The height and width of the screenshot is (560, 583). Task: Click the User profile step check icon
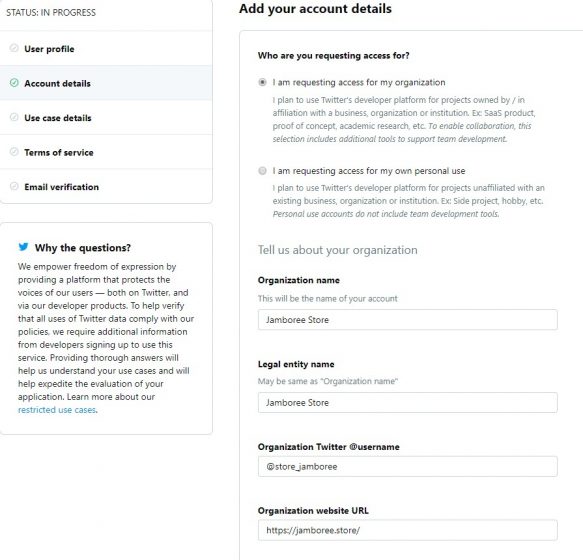pos(14,48)
